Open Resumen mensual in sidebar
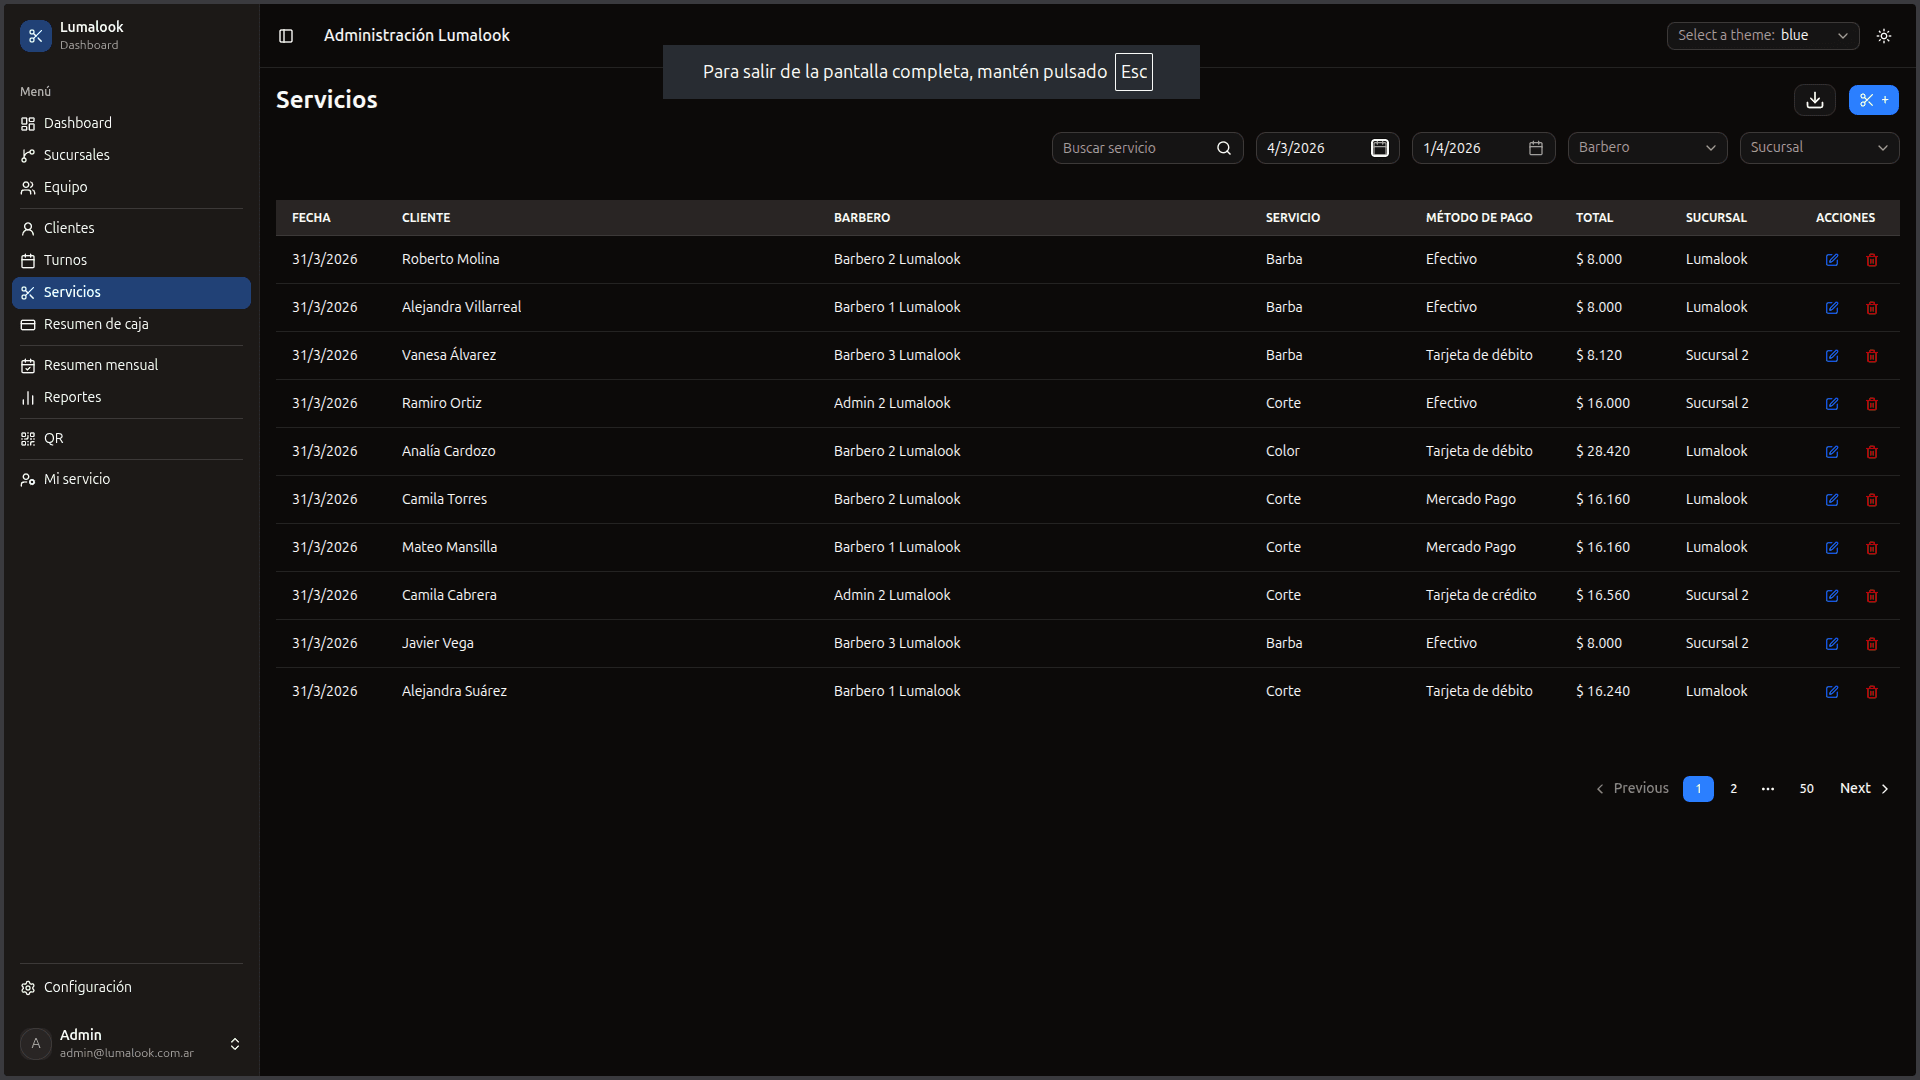 pos(131,365)
